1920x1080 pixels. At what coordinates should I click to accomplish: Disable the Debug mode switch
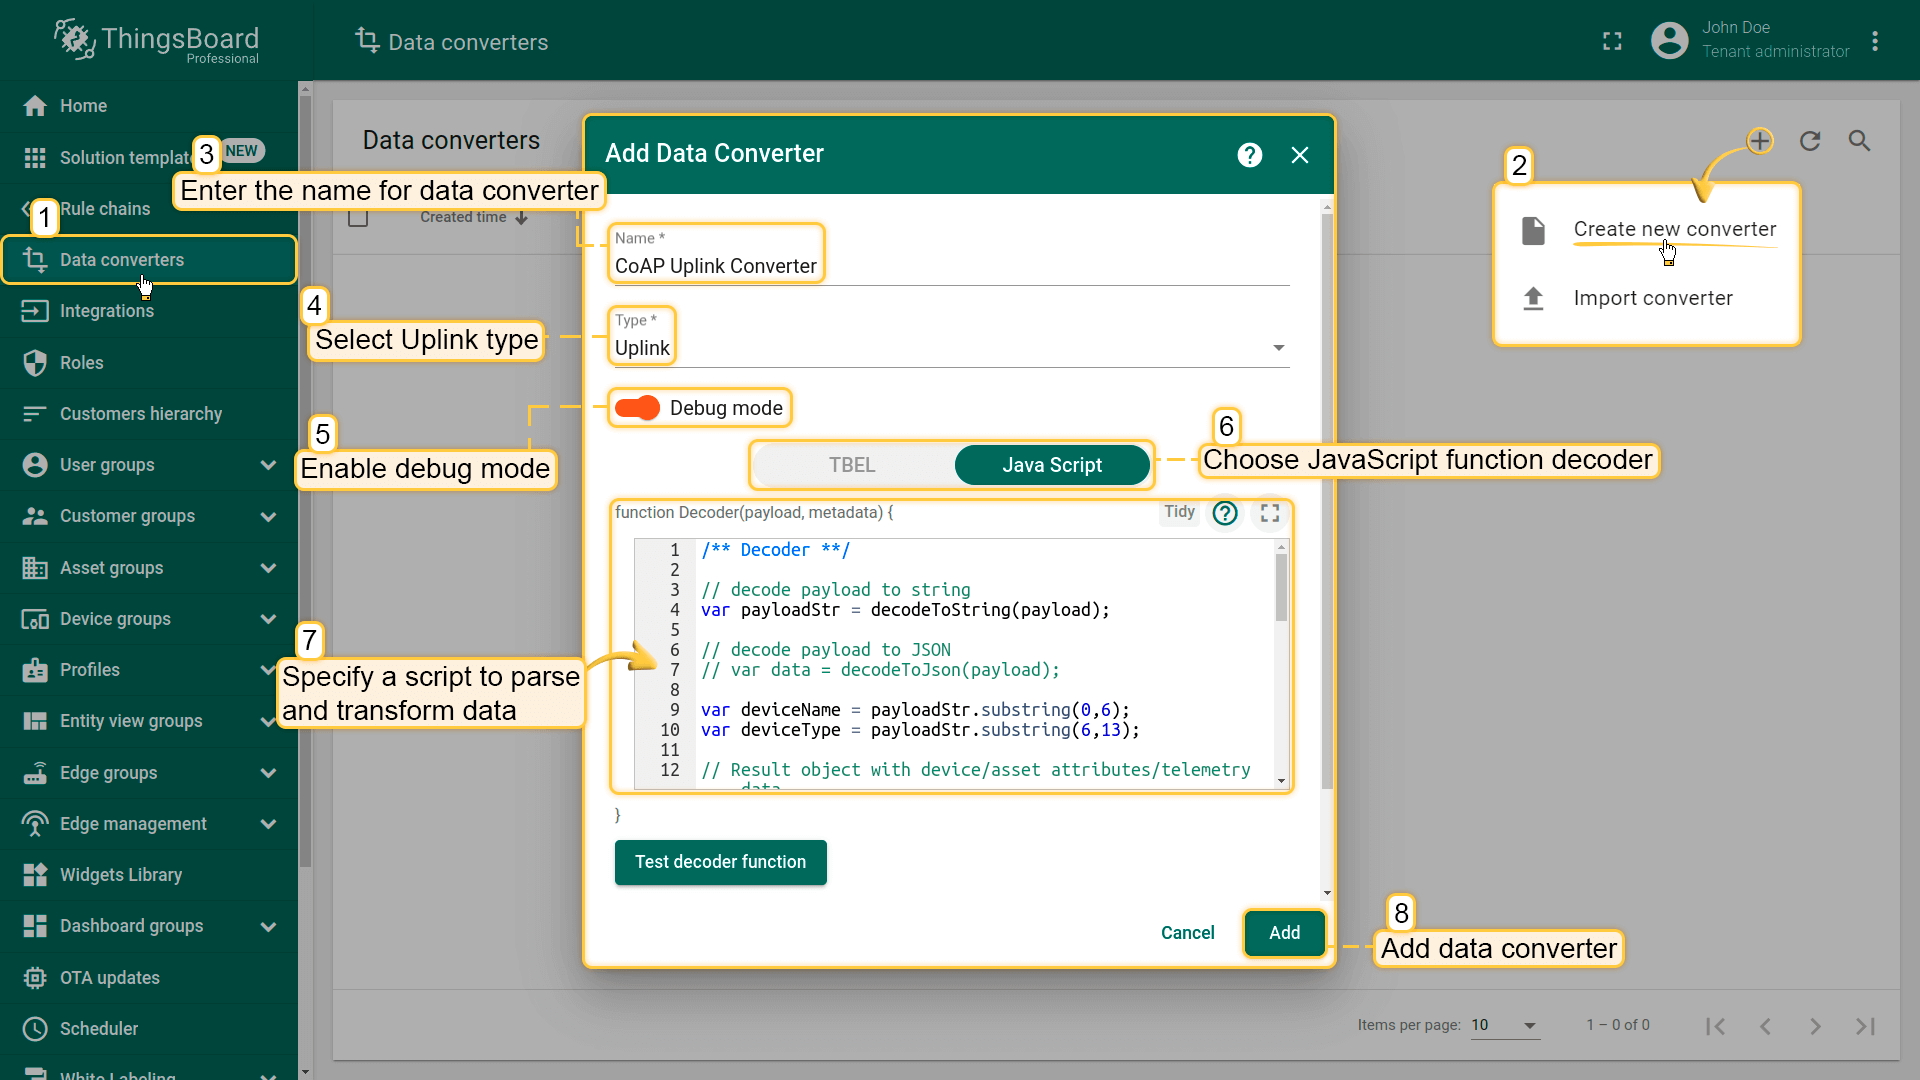(x=638, y=408)
